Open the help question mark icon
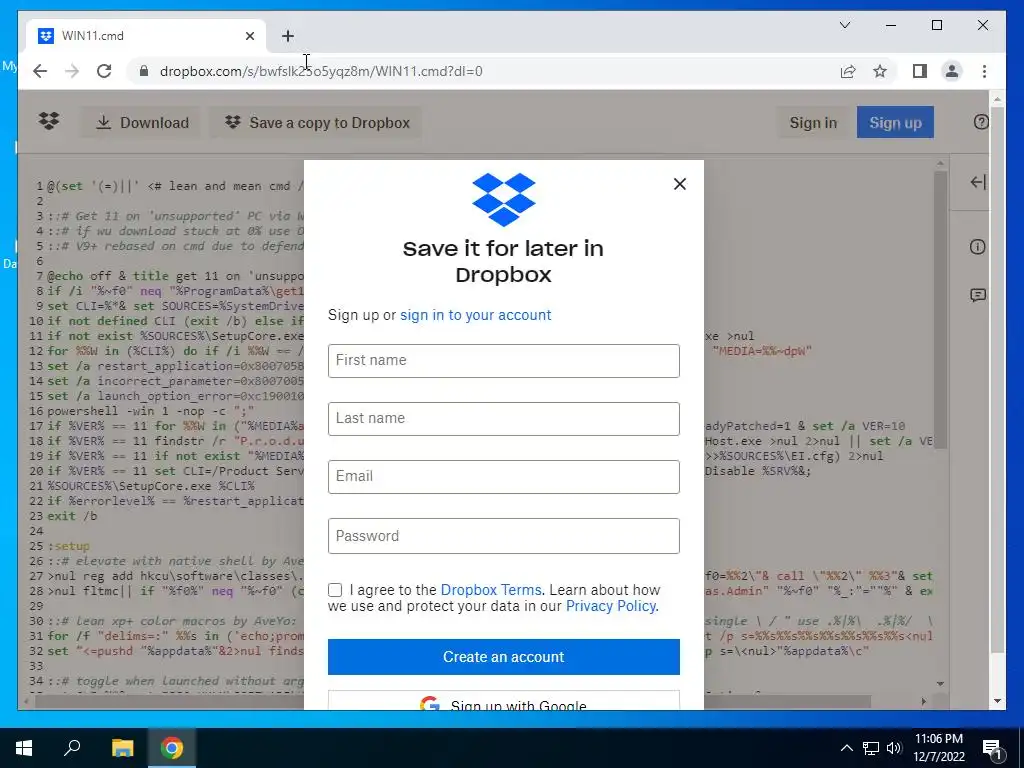The width and height of the screenshot is (1024, 768). 981,122
